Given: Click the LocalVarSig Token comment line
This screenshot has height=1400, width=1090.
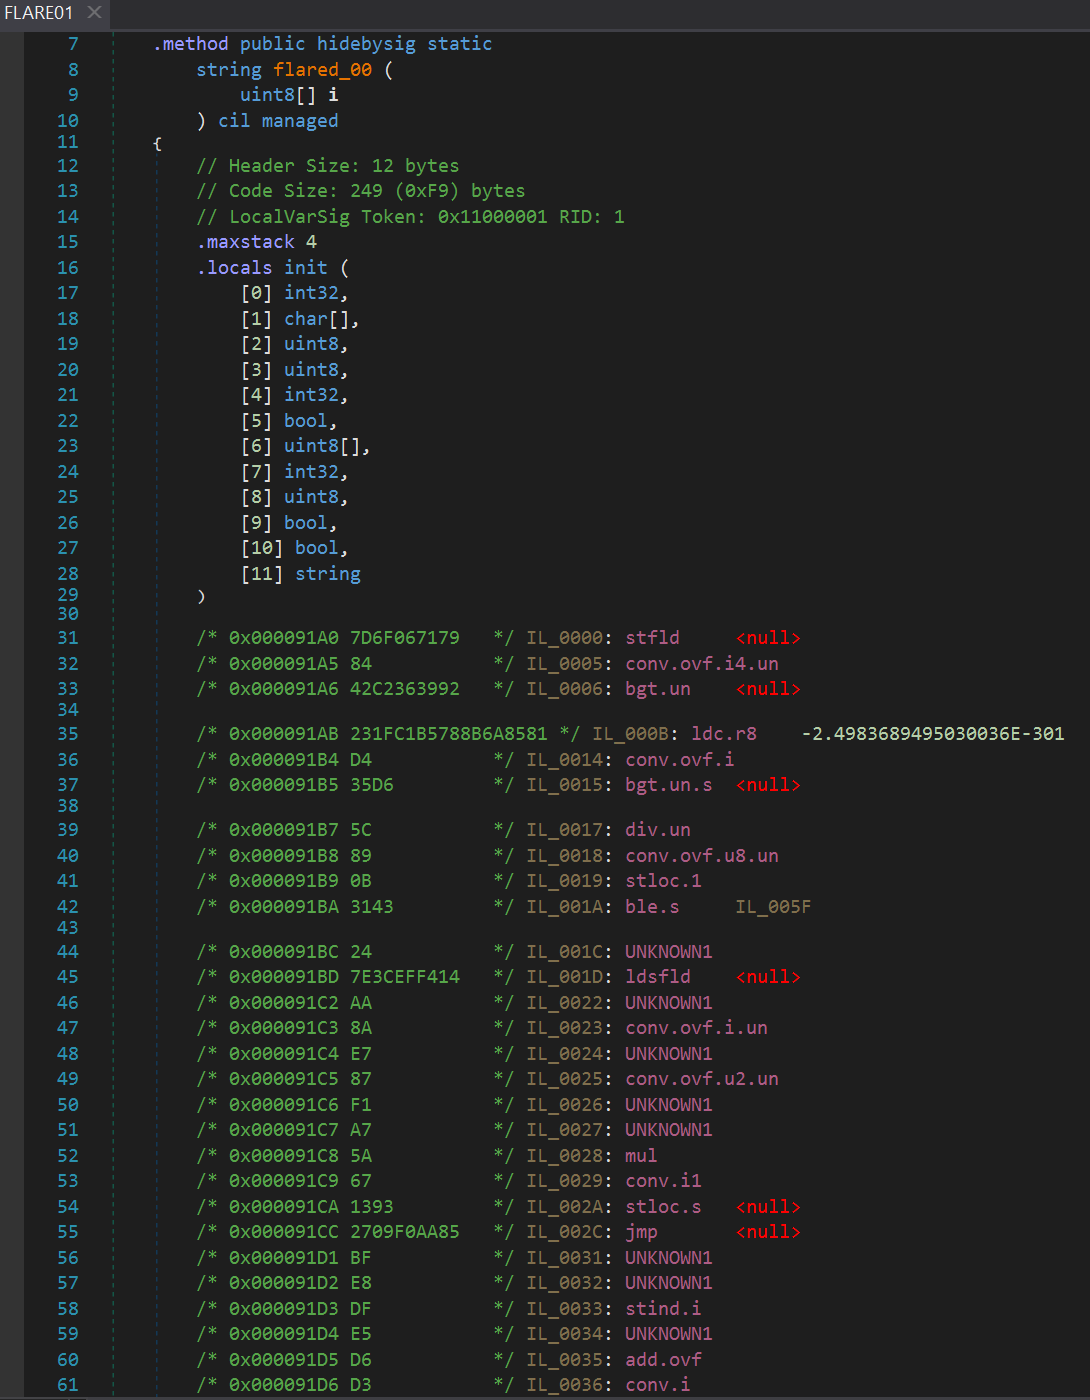Looking at the screenshot, I should pyautogui.click(x=410, y=217).
